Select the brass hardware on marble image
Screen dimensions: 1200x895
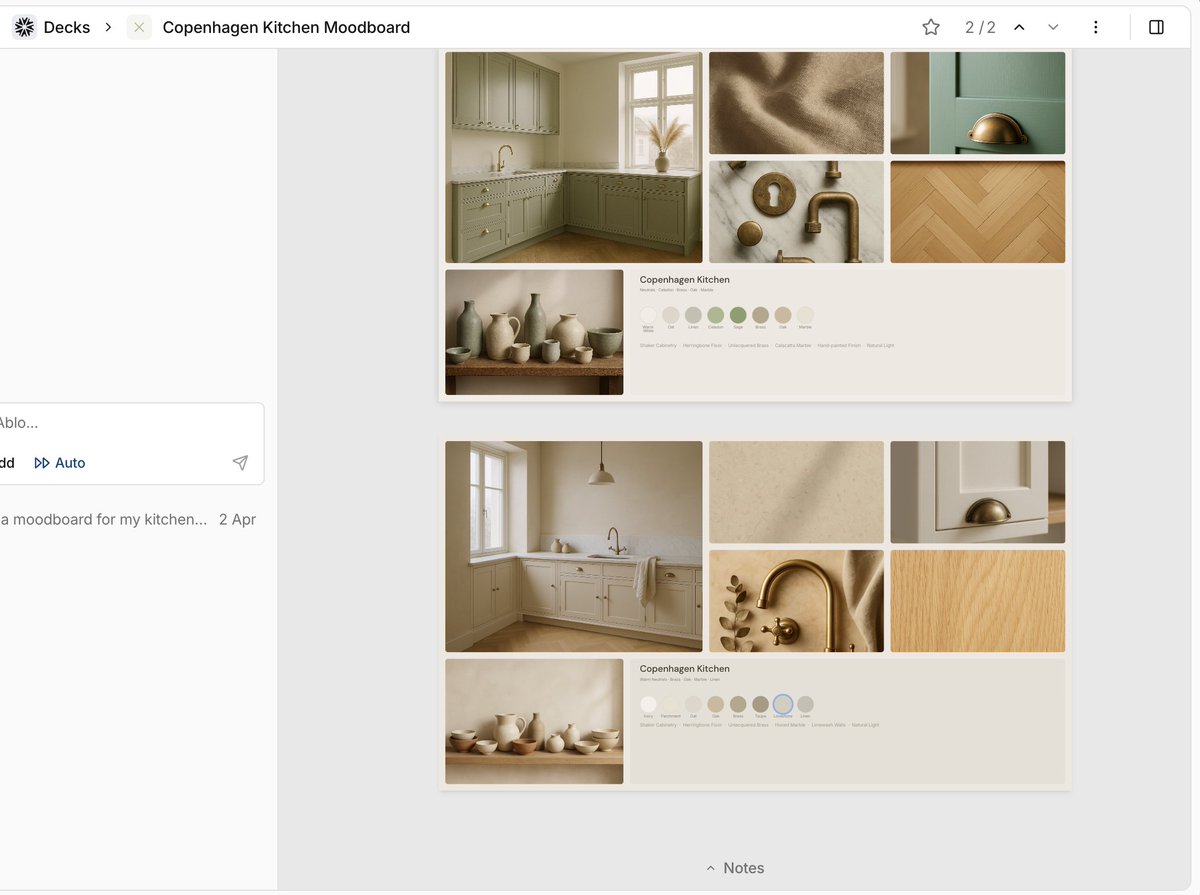796,212
